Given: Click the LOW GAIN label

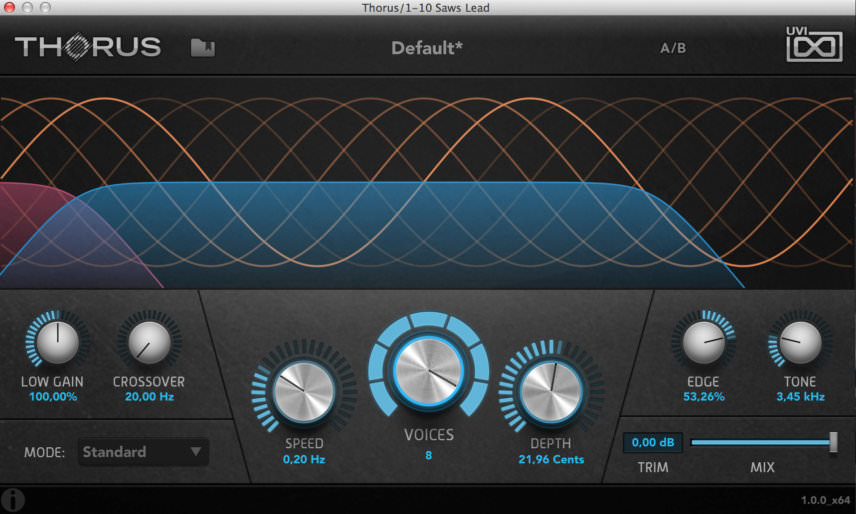Looking at the screenshot, I should (52, 382).
